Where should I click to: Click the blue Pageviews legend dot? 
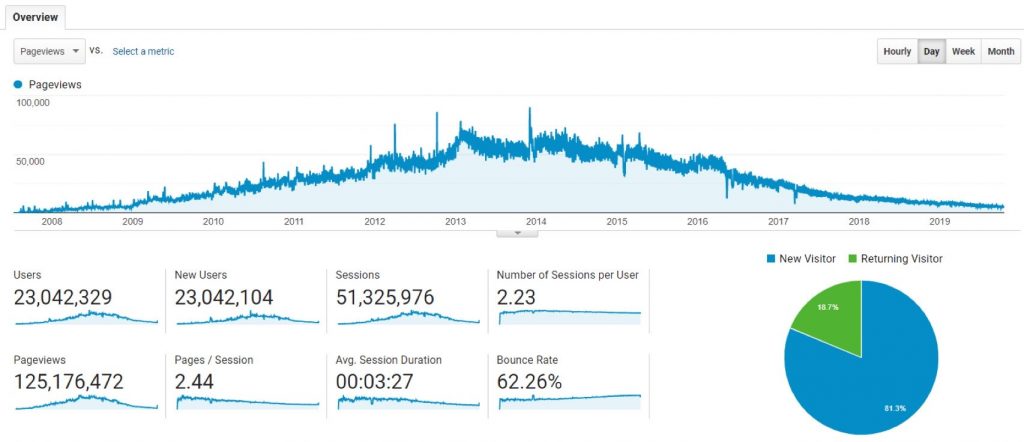(18, 85)
